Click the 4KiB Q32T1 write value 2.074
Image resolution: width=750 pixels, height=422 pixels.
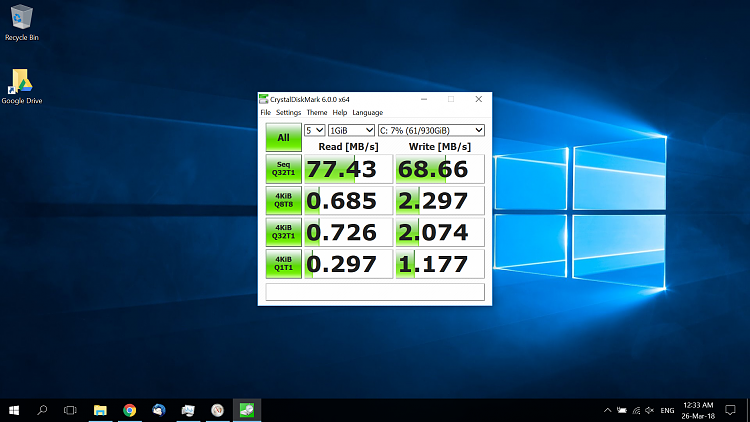440,232
